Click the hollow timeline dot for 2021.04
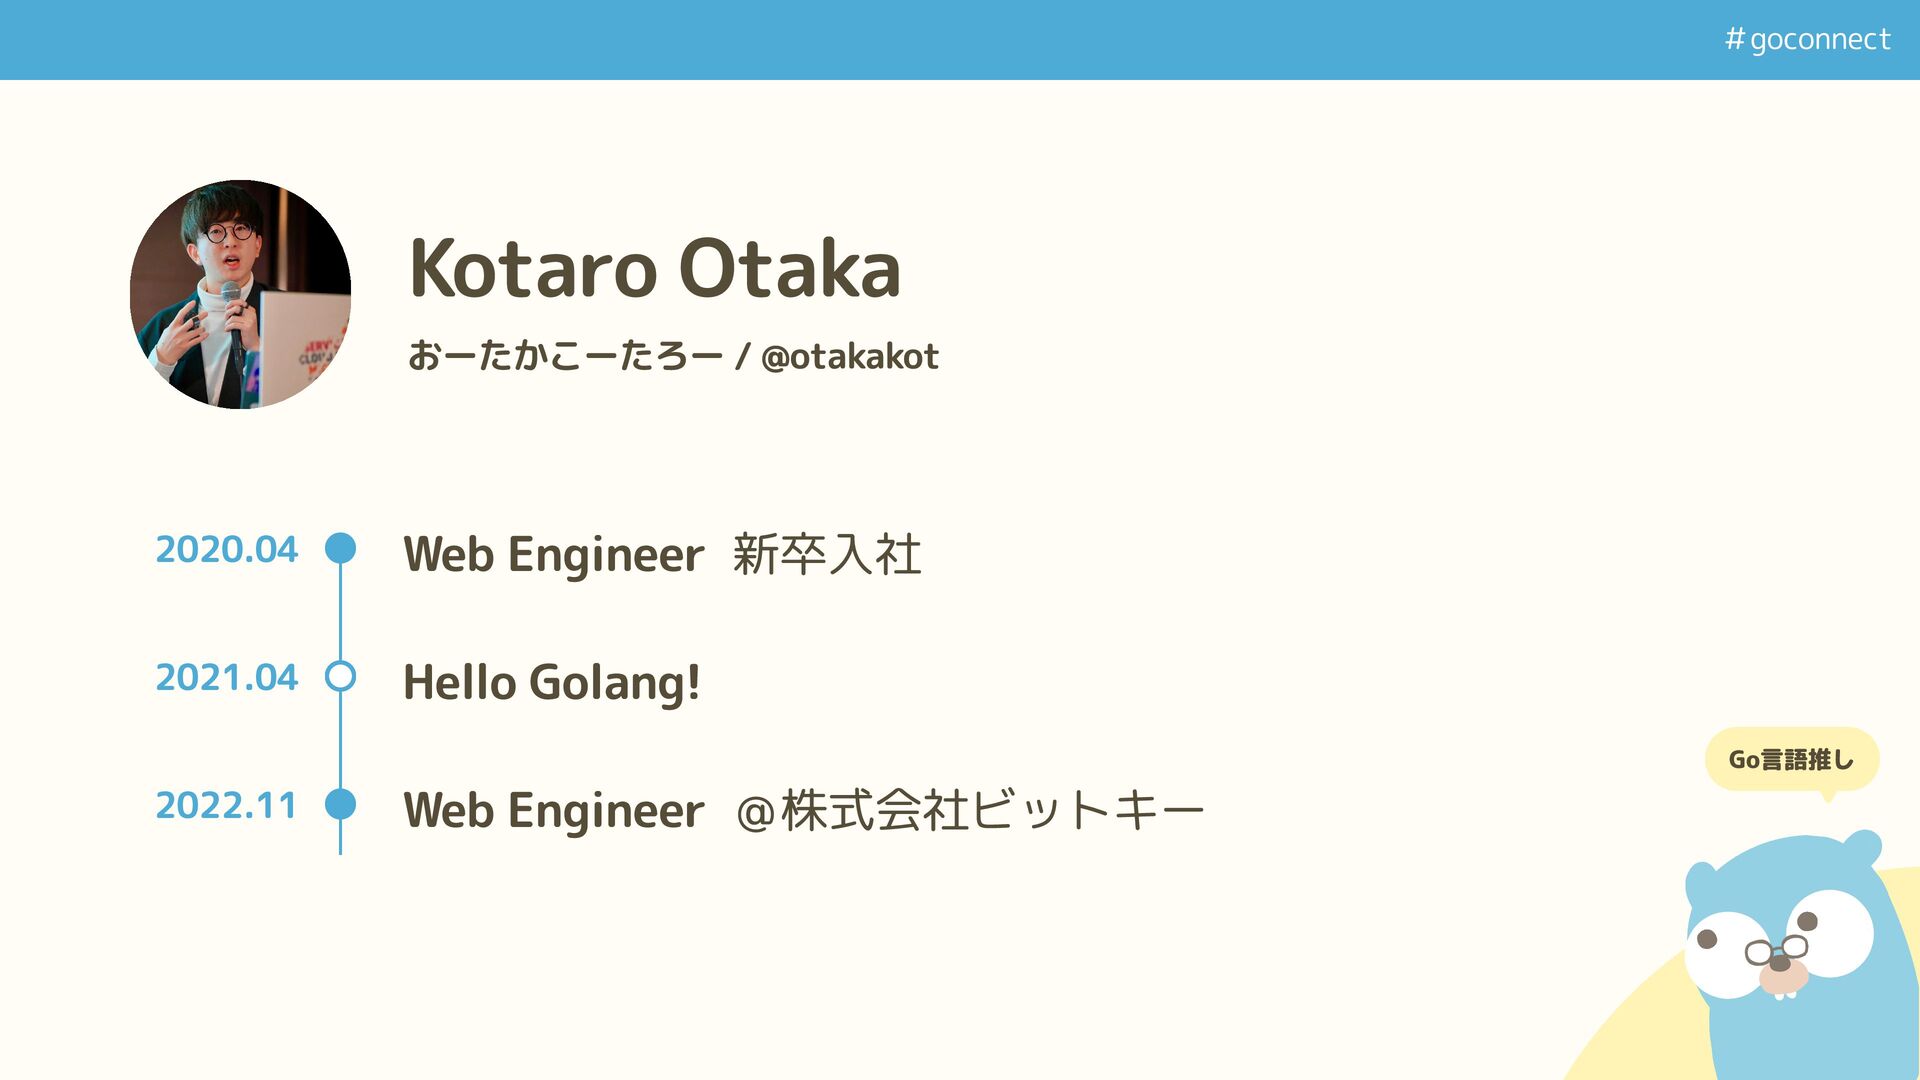Viewport: 1920px width, 1080px height. pyautogui.click(x=341, y=677)
